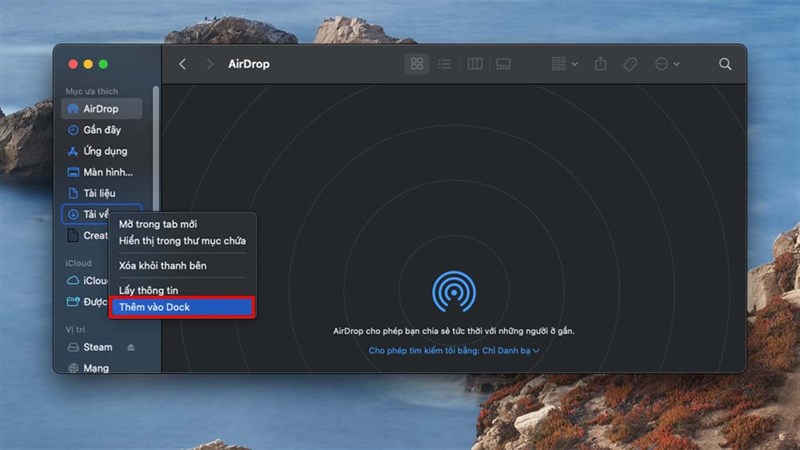
Task: Close the Finder window with red button
Action: [73, 64]
